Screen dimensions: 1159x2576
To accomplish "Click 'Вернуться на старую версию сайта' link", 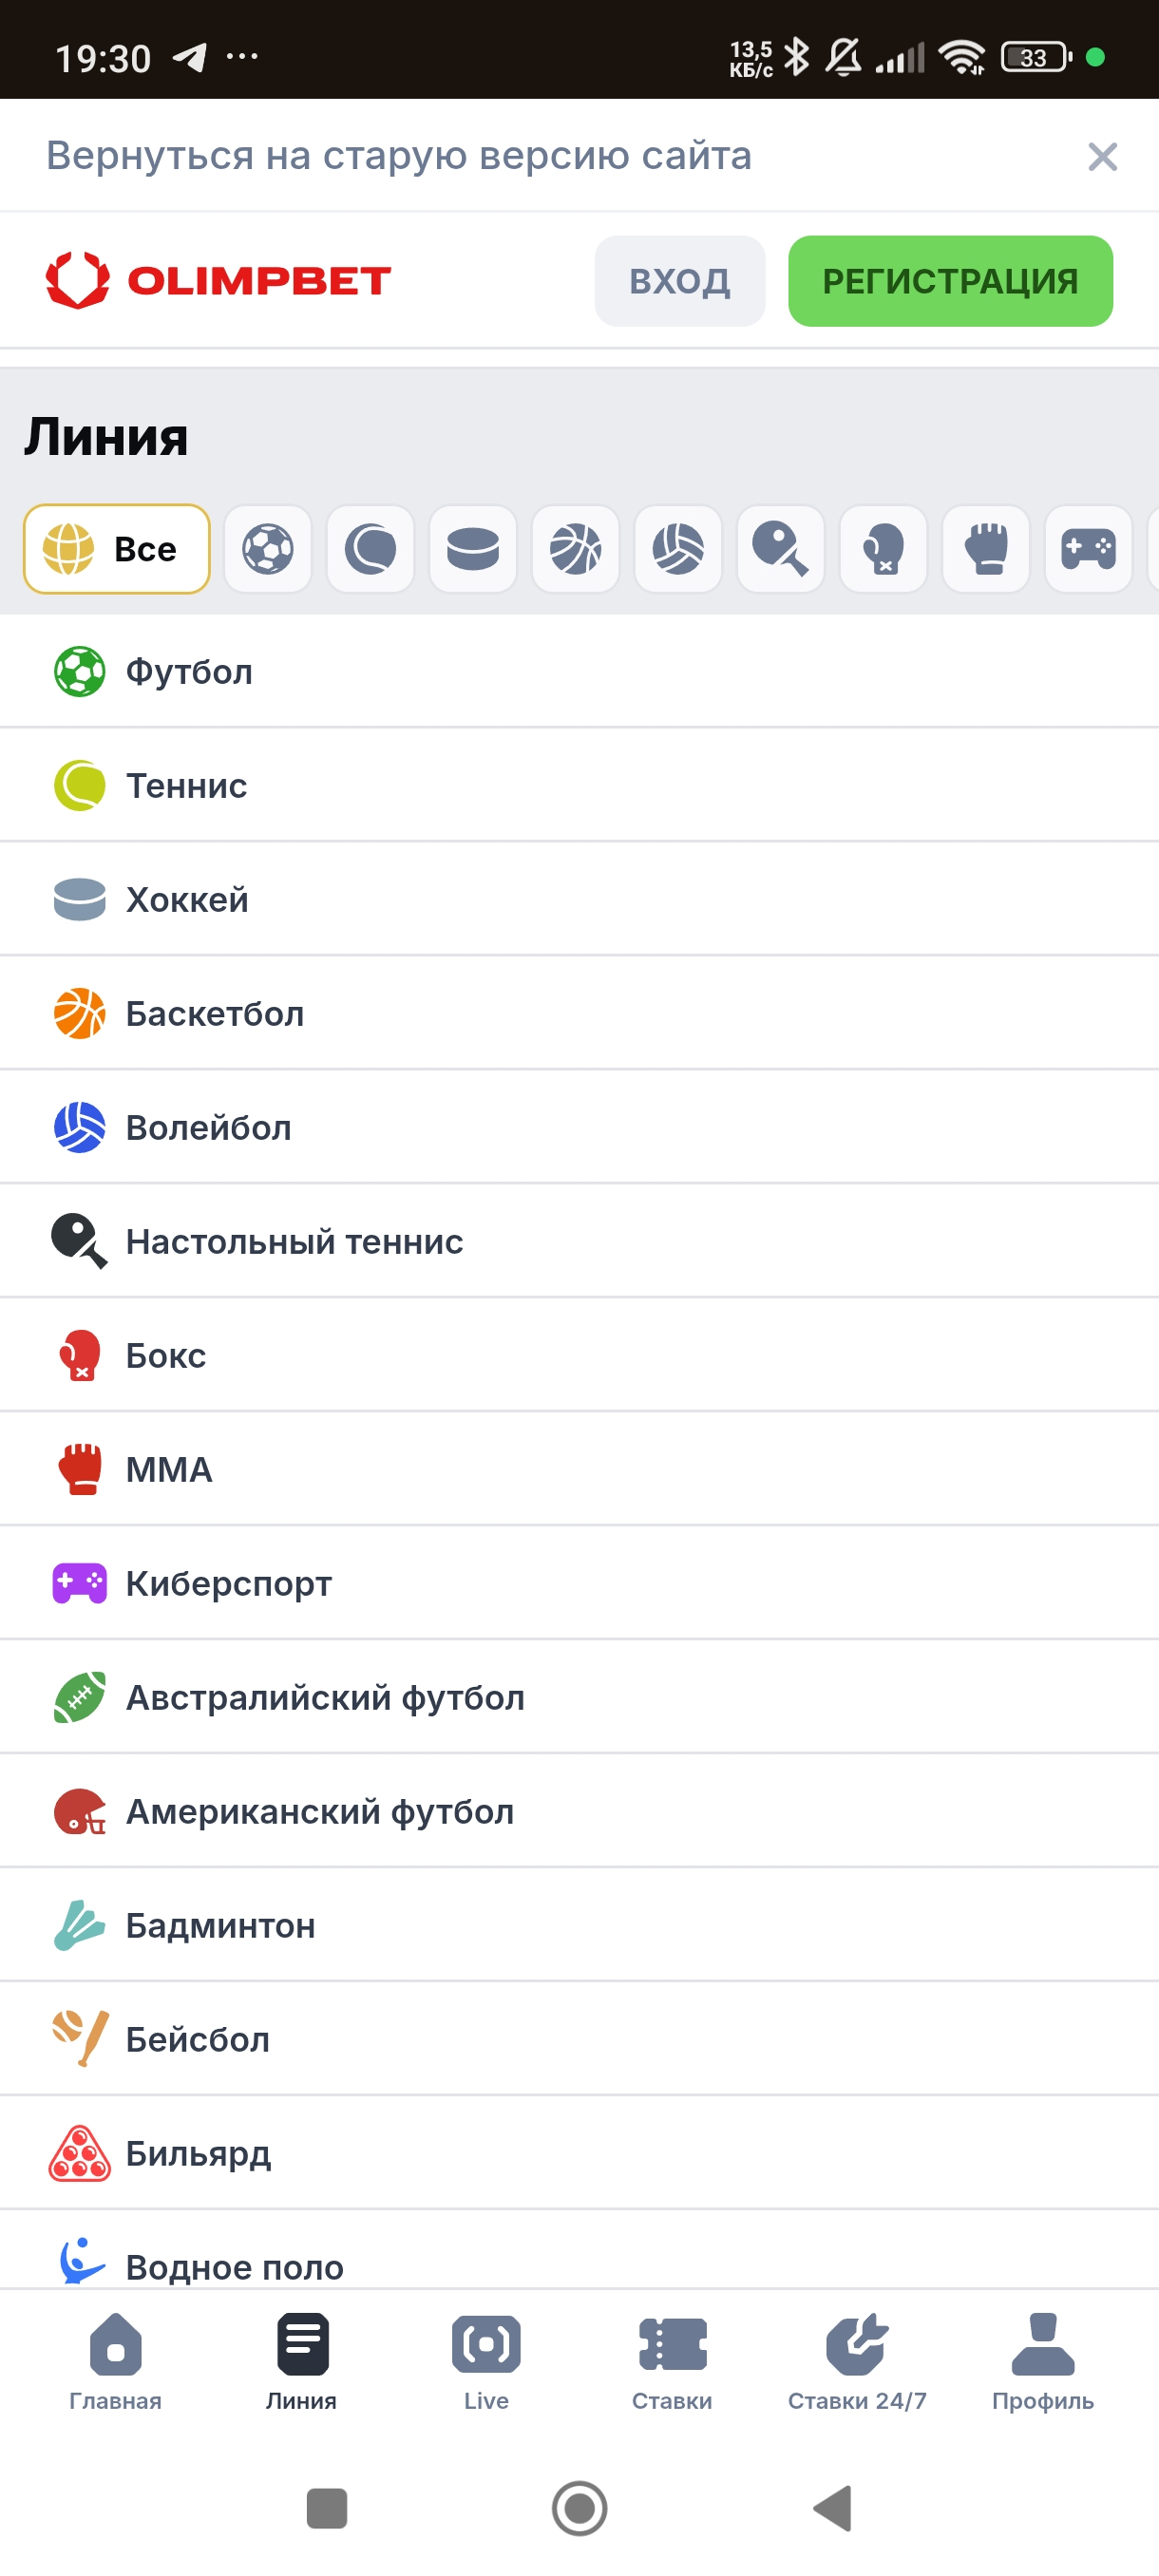I will [x=399, y=156].
